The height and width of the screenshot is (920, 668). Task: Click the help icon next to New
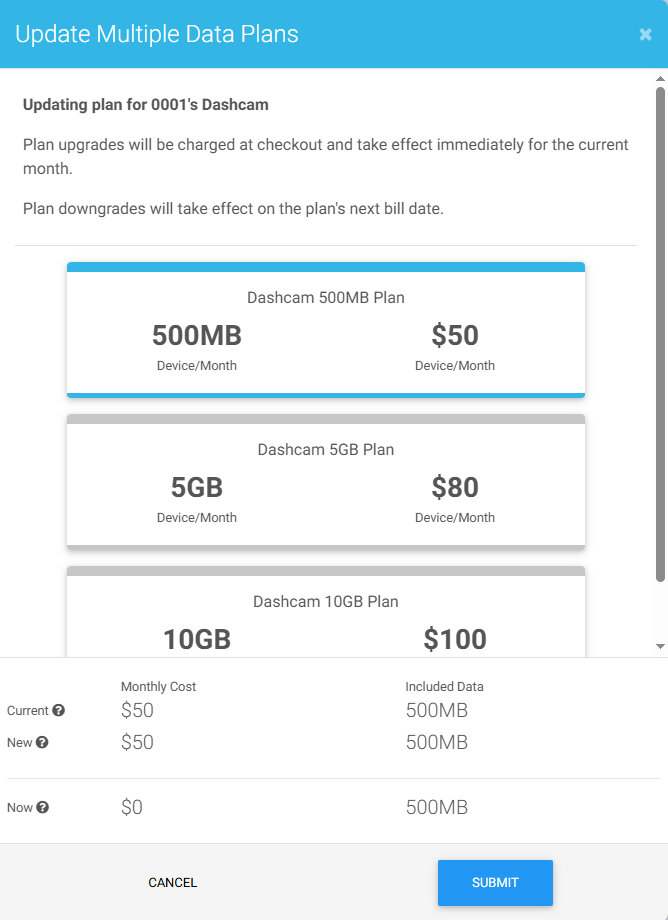pyautogui.click(x=42, y=742)
